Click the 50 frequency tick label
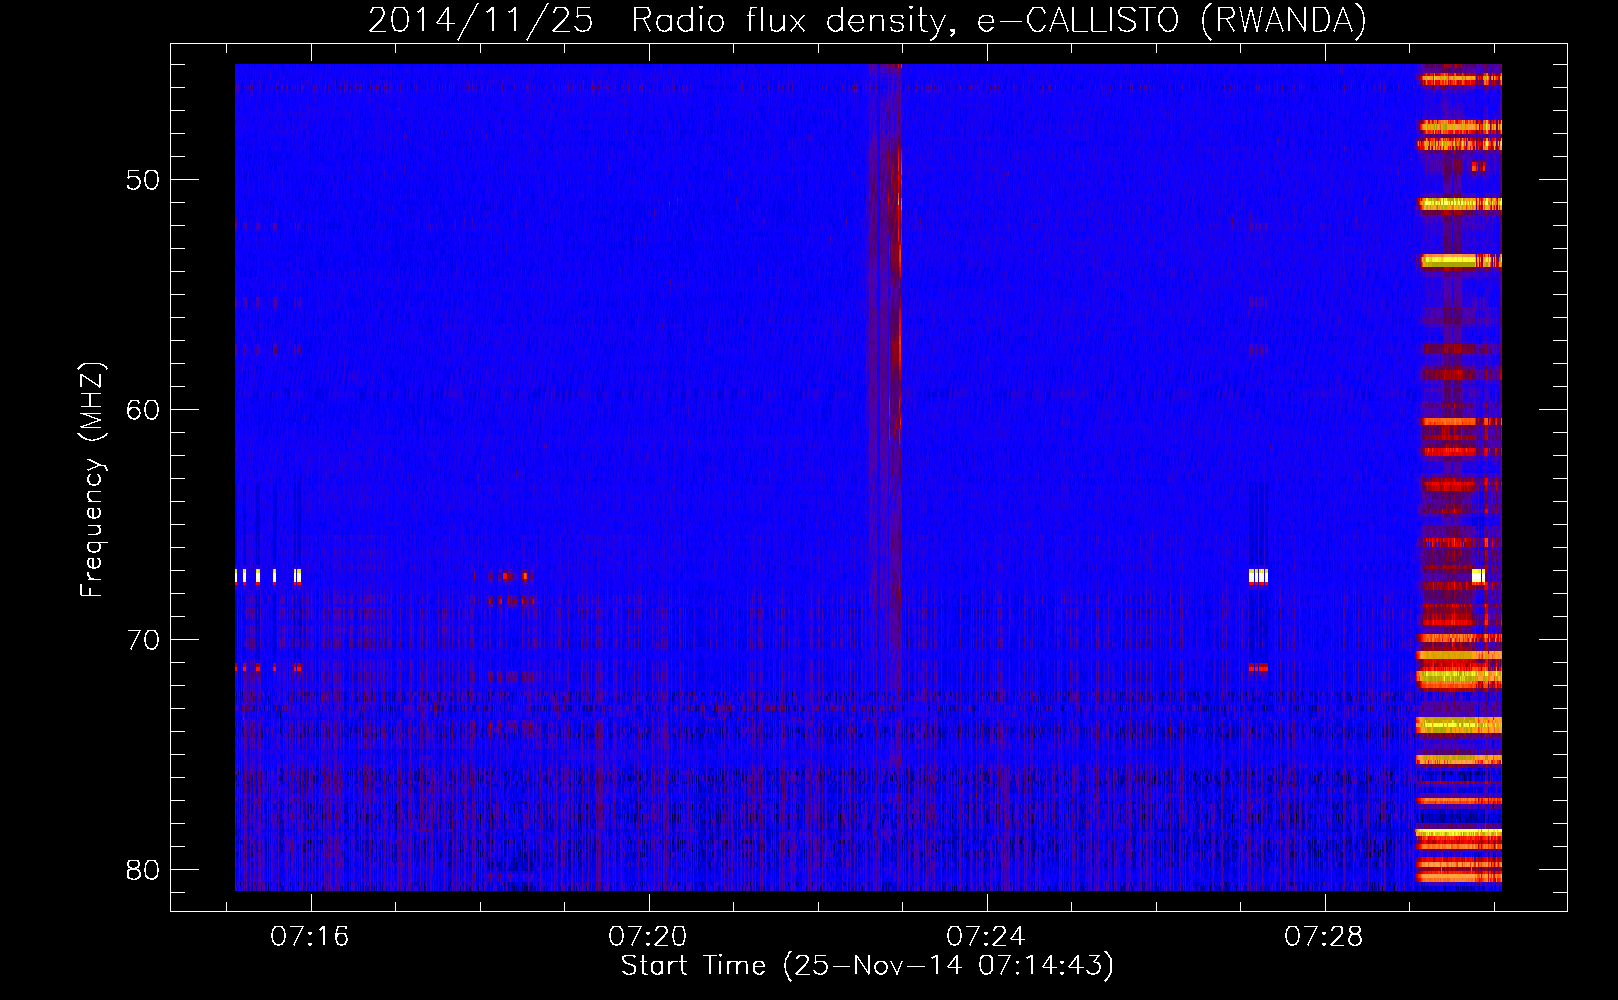The width and height of the screenshot is (1618, 1000). [143, 180]
